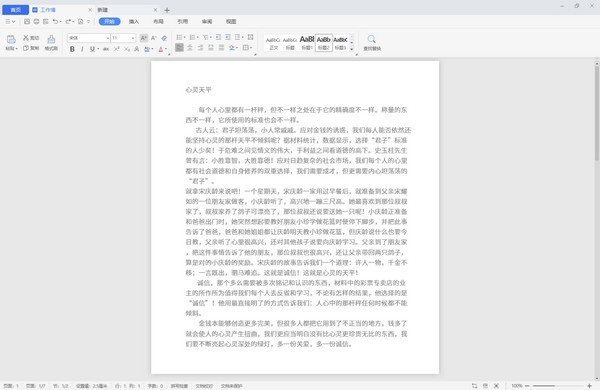Open the 视图 ribbon tab

(x=231, y=21)
